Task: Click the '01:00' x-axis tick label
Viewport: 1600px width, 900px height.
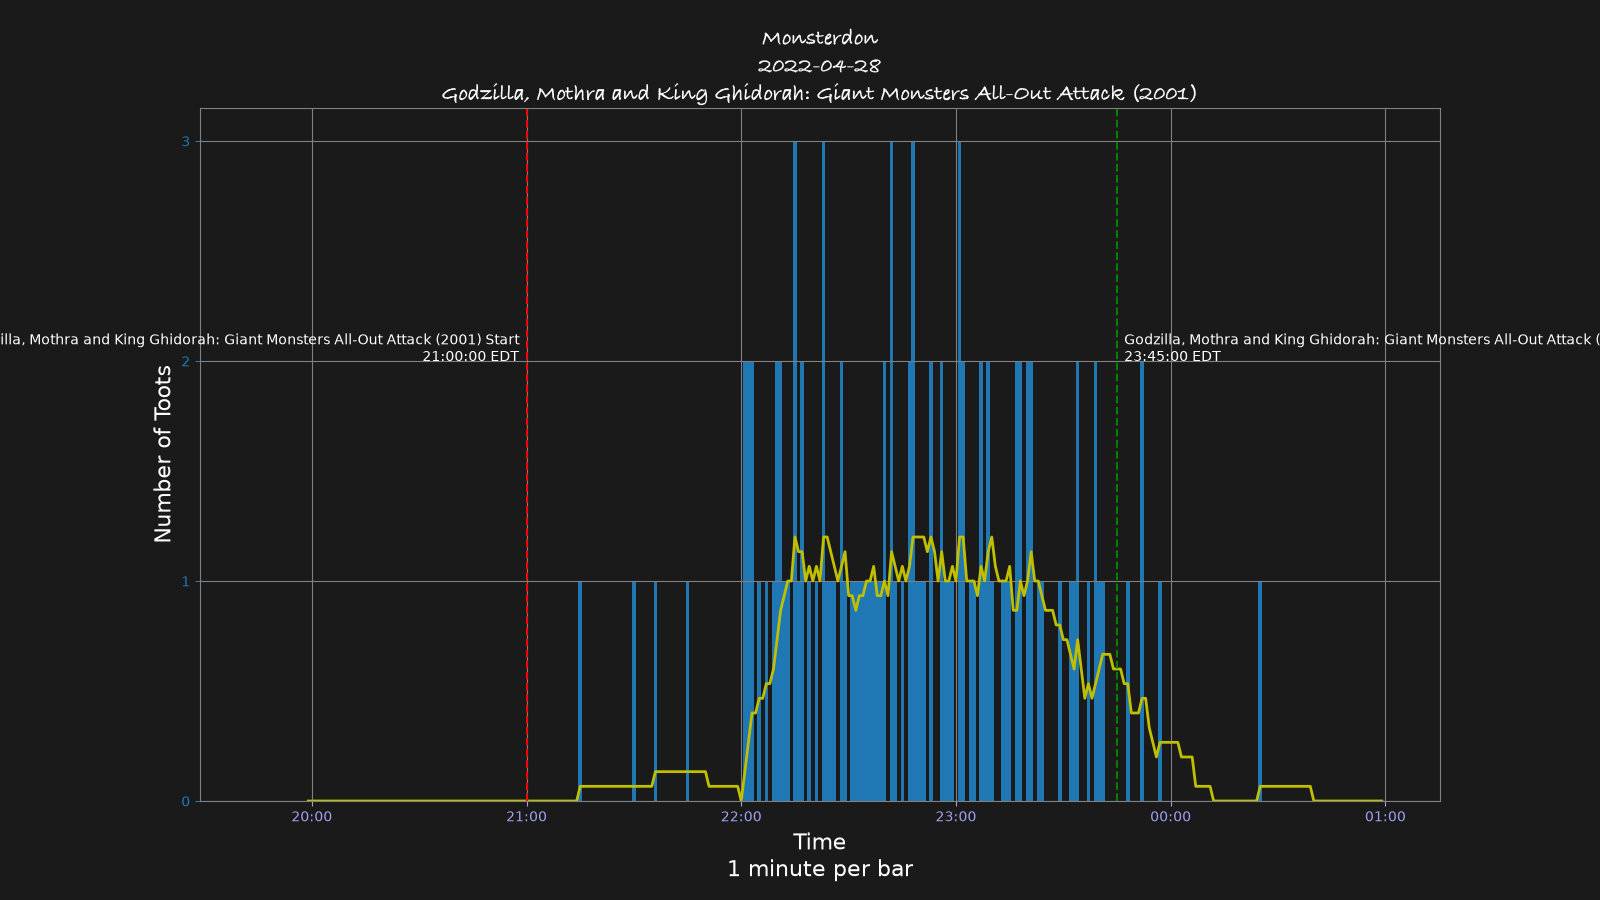Action: 1385,816
